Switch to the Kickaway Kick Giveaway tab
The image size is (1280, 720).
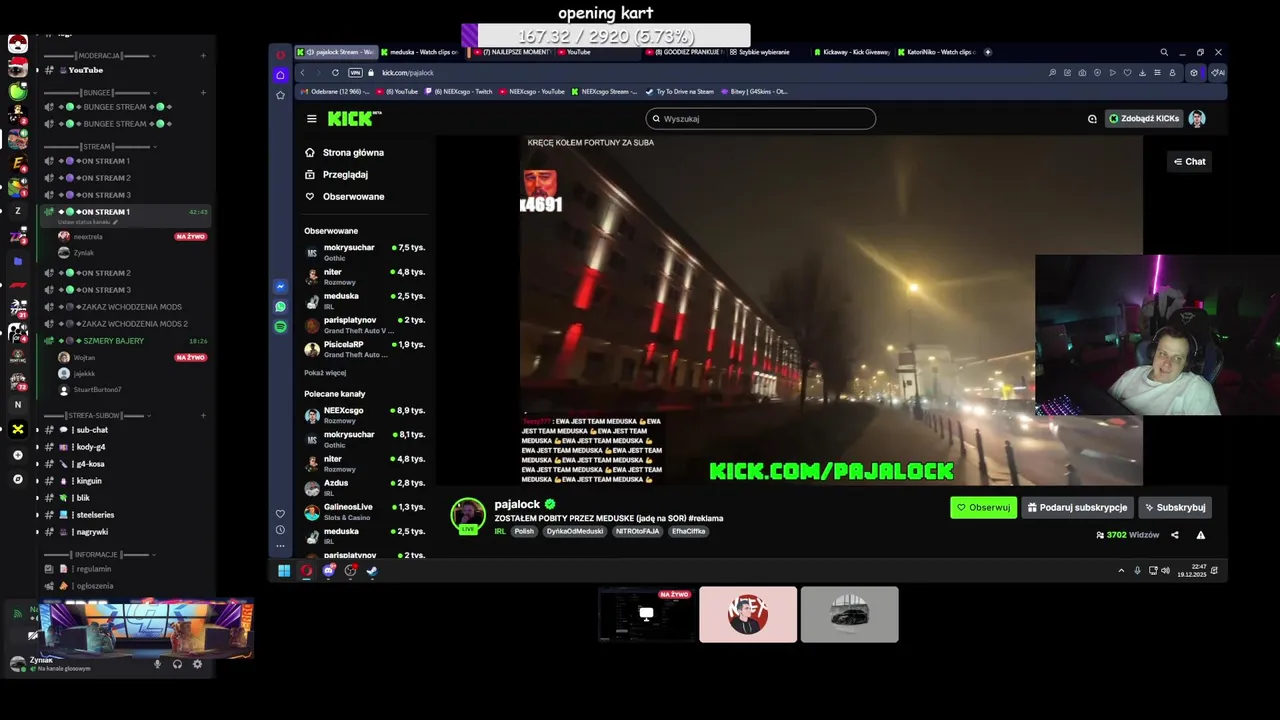coord(851,52)
